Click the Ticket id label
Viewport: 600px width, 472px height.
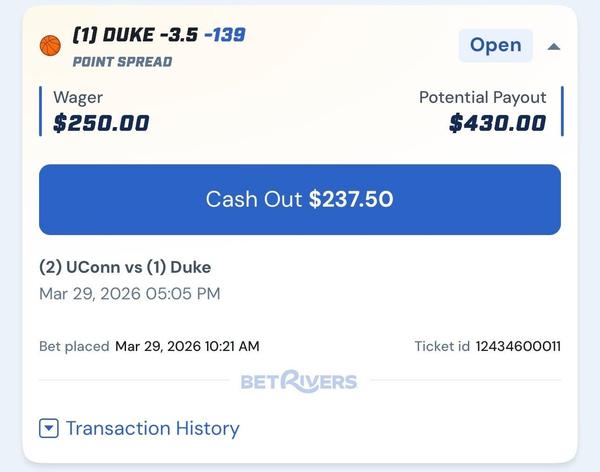click(x=441, y=346)
